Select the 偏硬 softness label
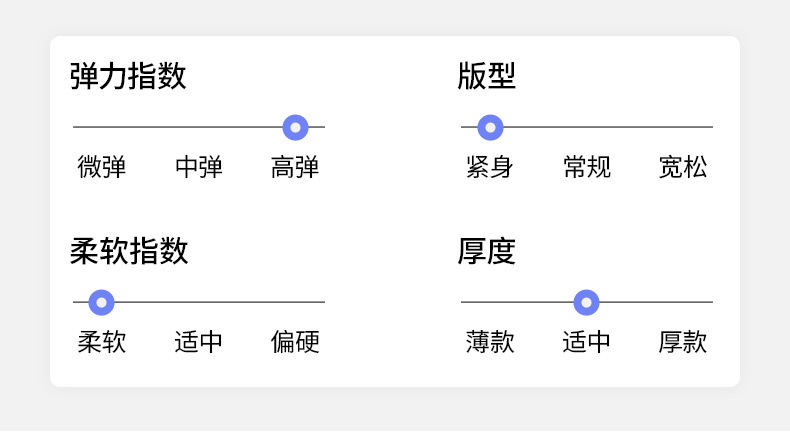Viewport: 790px width, 432px height. coord(295,342)
